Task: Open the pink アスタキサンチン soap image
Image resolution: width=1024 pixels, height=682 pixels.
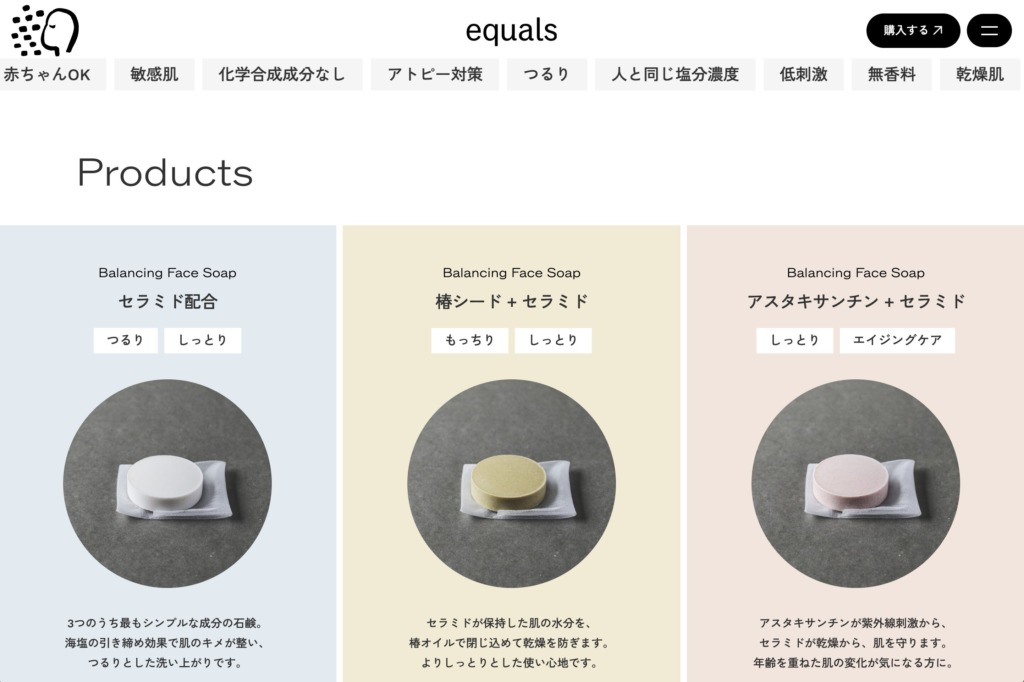Action: coord(856,483)
